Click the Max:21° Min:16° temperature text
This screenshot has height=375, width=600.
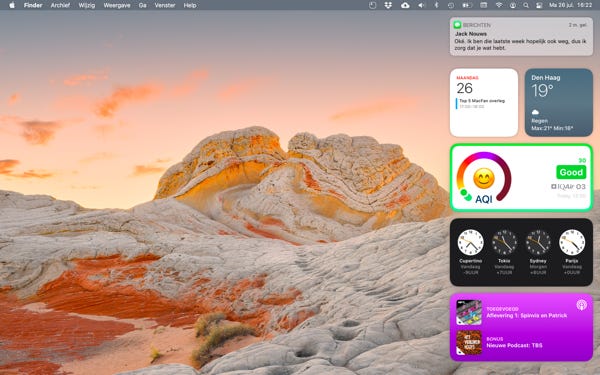pos(551,128)
